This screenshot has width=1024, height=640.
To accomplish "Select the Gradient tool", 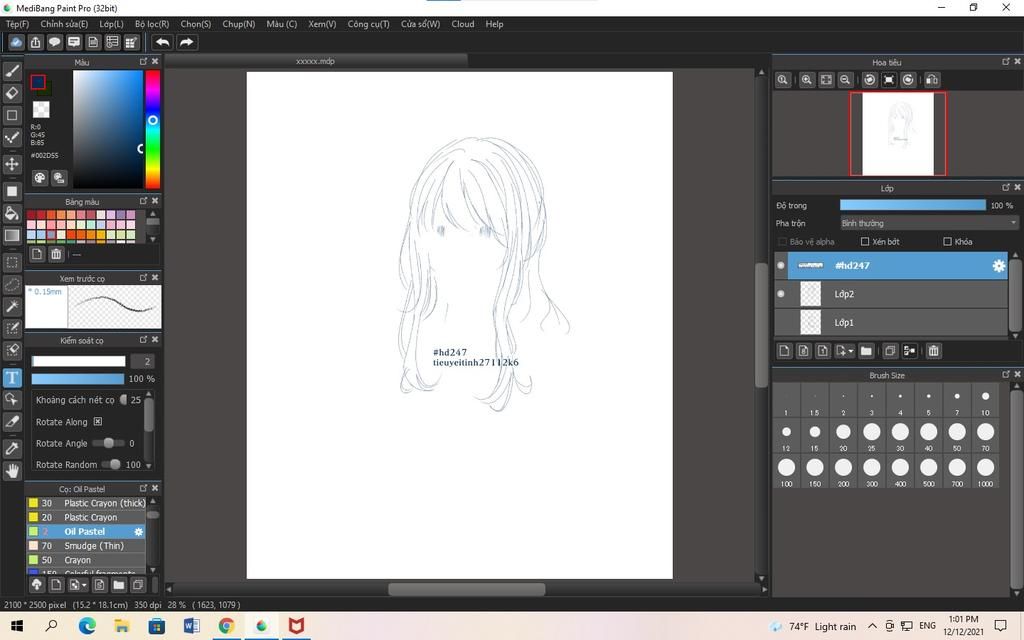I will [12, 235].
